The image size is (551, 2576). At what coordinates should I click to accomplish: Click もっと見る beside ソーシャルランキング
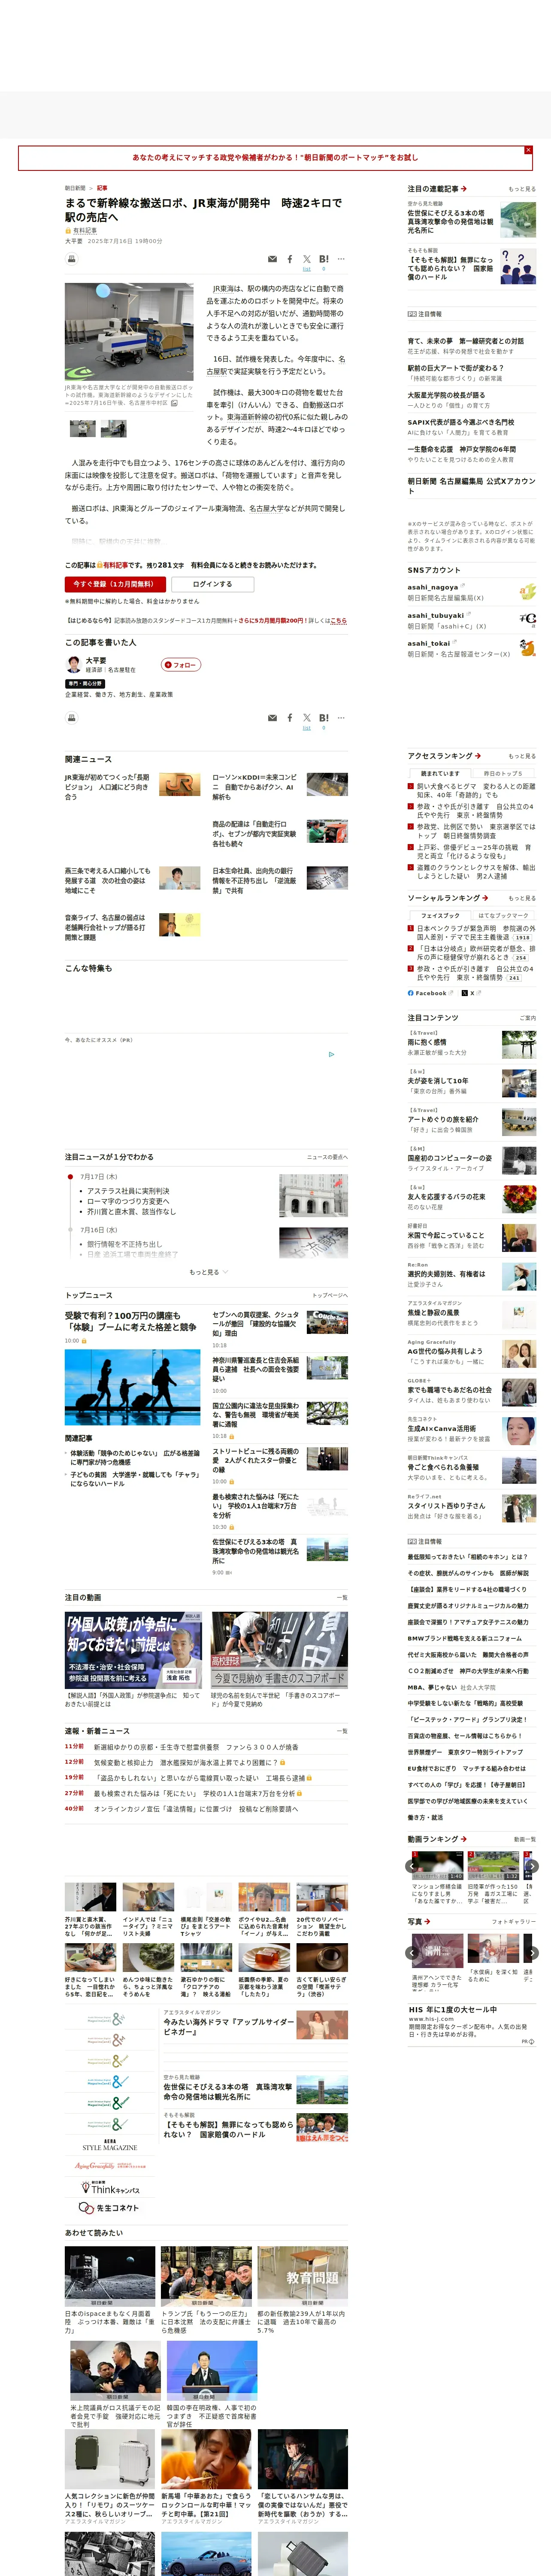tap(522, 898)
